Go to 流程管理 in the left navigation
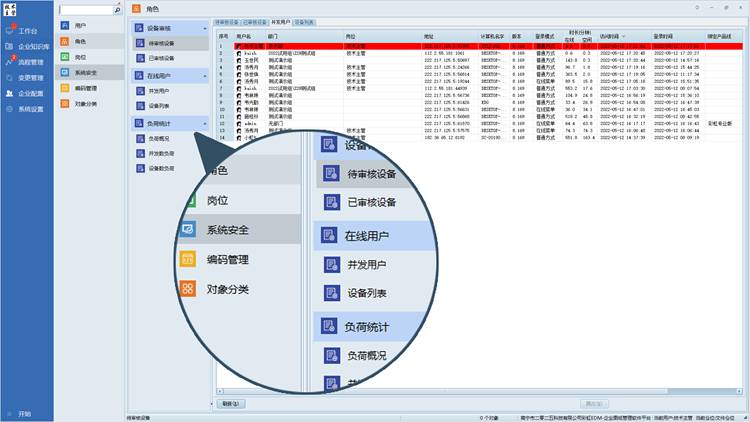 pos(30,61)
